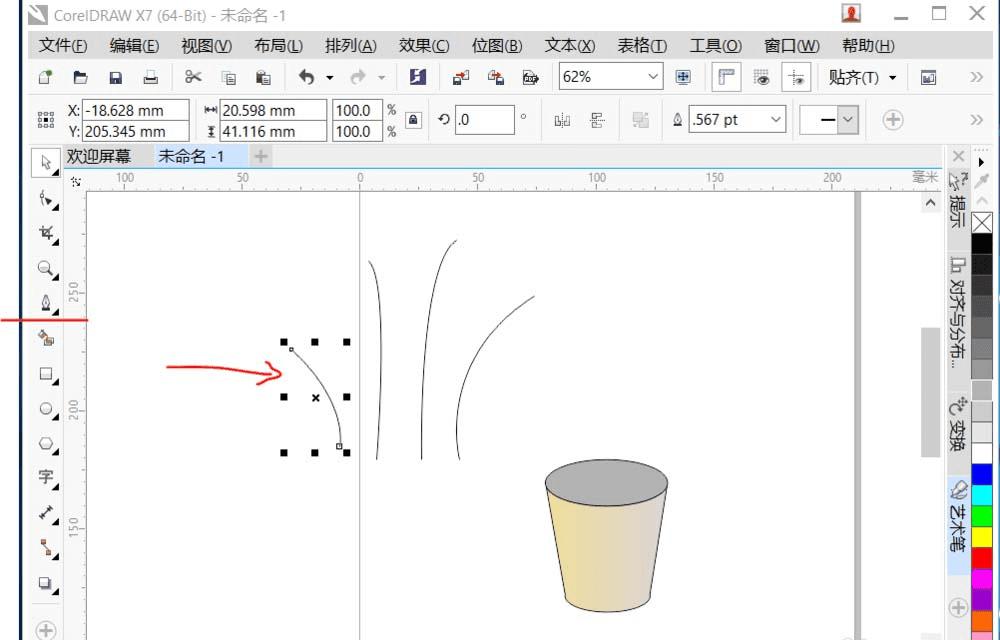Select the Text tool
This screenshot has width=1000, height=640.
pyautogui.click(x=46, y=478)
